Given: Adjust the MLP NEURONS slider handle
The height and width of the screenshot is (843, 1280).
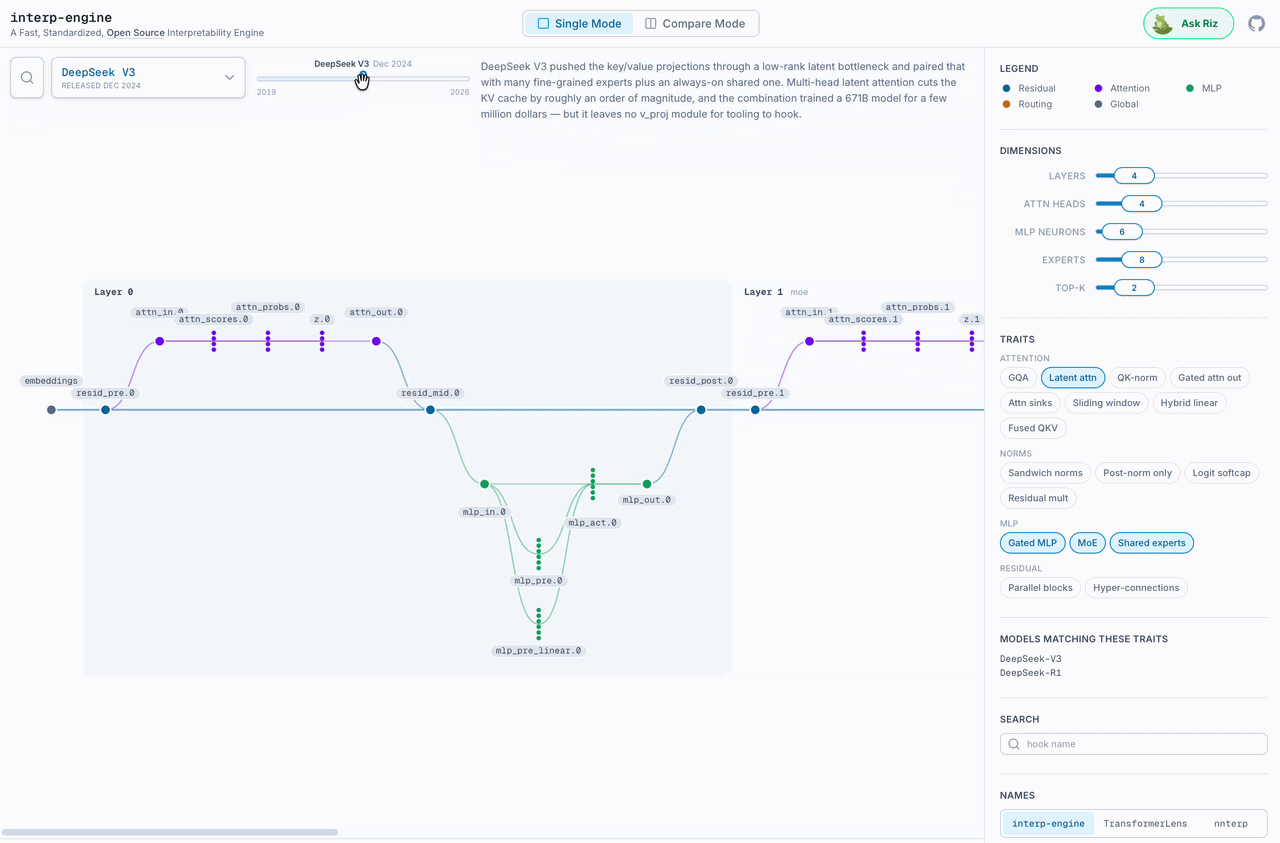Looking at the screenshot, I should pos(1121,232).
